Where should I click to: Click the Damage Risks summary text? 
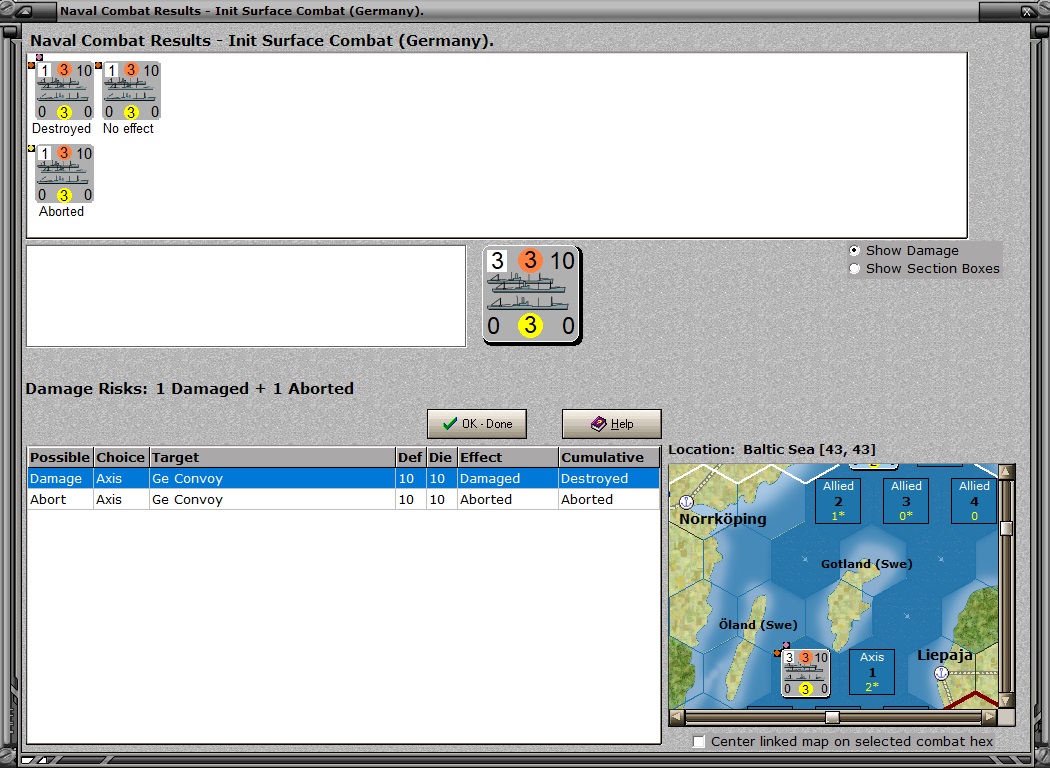pos(190,388)
